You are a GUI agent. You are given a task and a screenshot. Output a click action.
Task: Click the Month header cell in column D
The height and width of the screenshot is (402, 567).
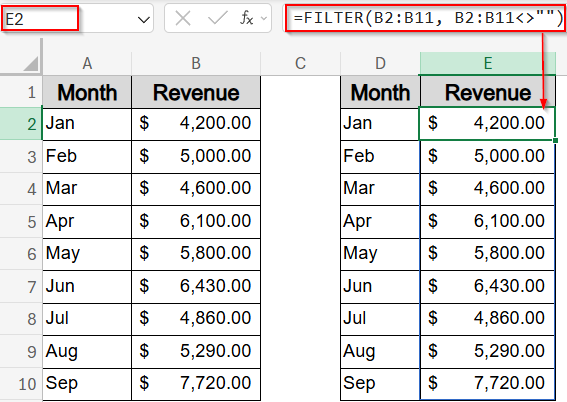(x=380, y=92)
